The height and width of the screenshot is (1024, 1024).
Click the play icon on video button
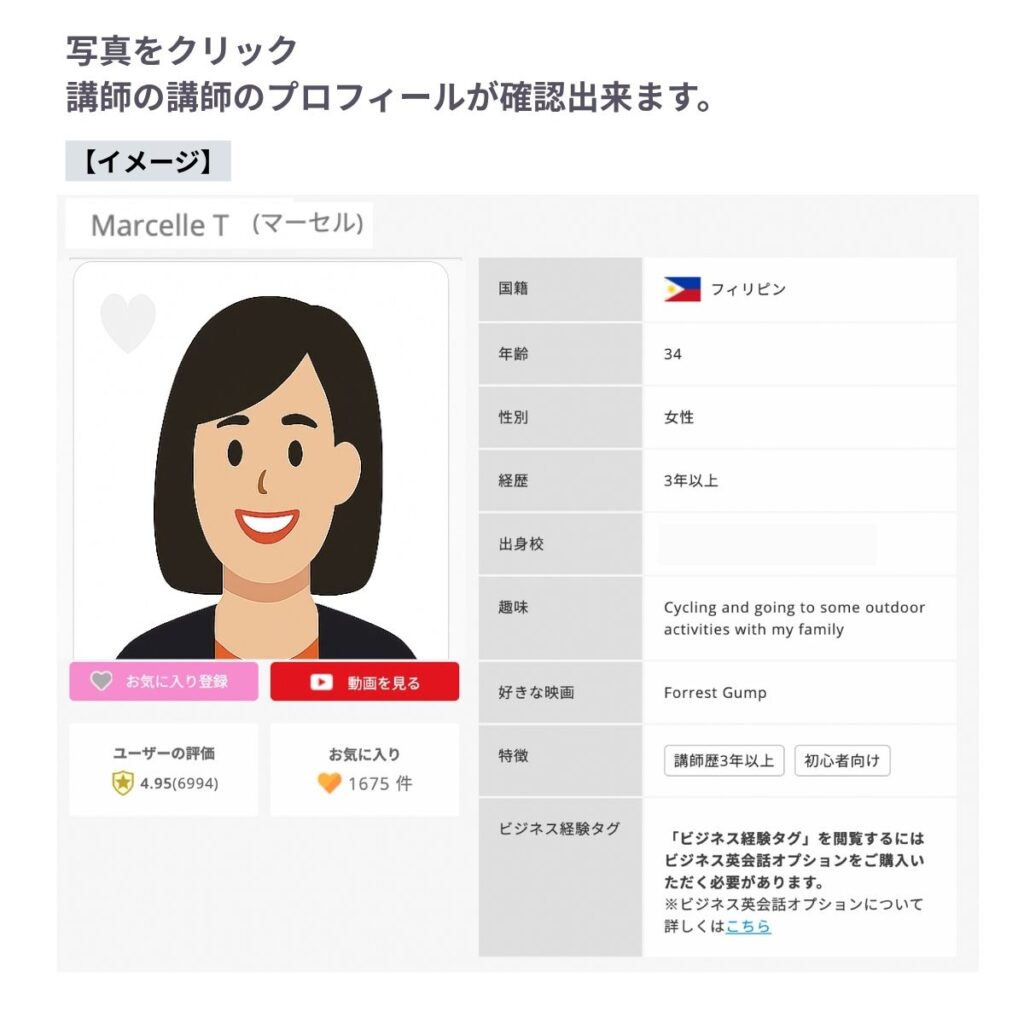pos(321,682)
